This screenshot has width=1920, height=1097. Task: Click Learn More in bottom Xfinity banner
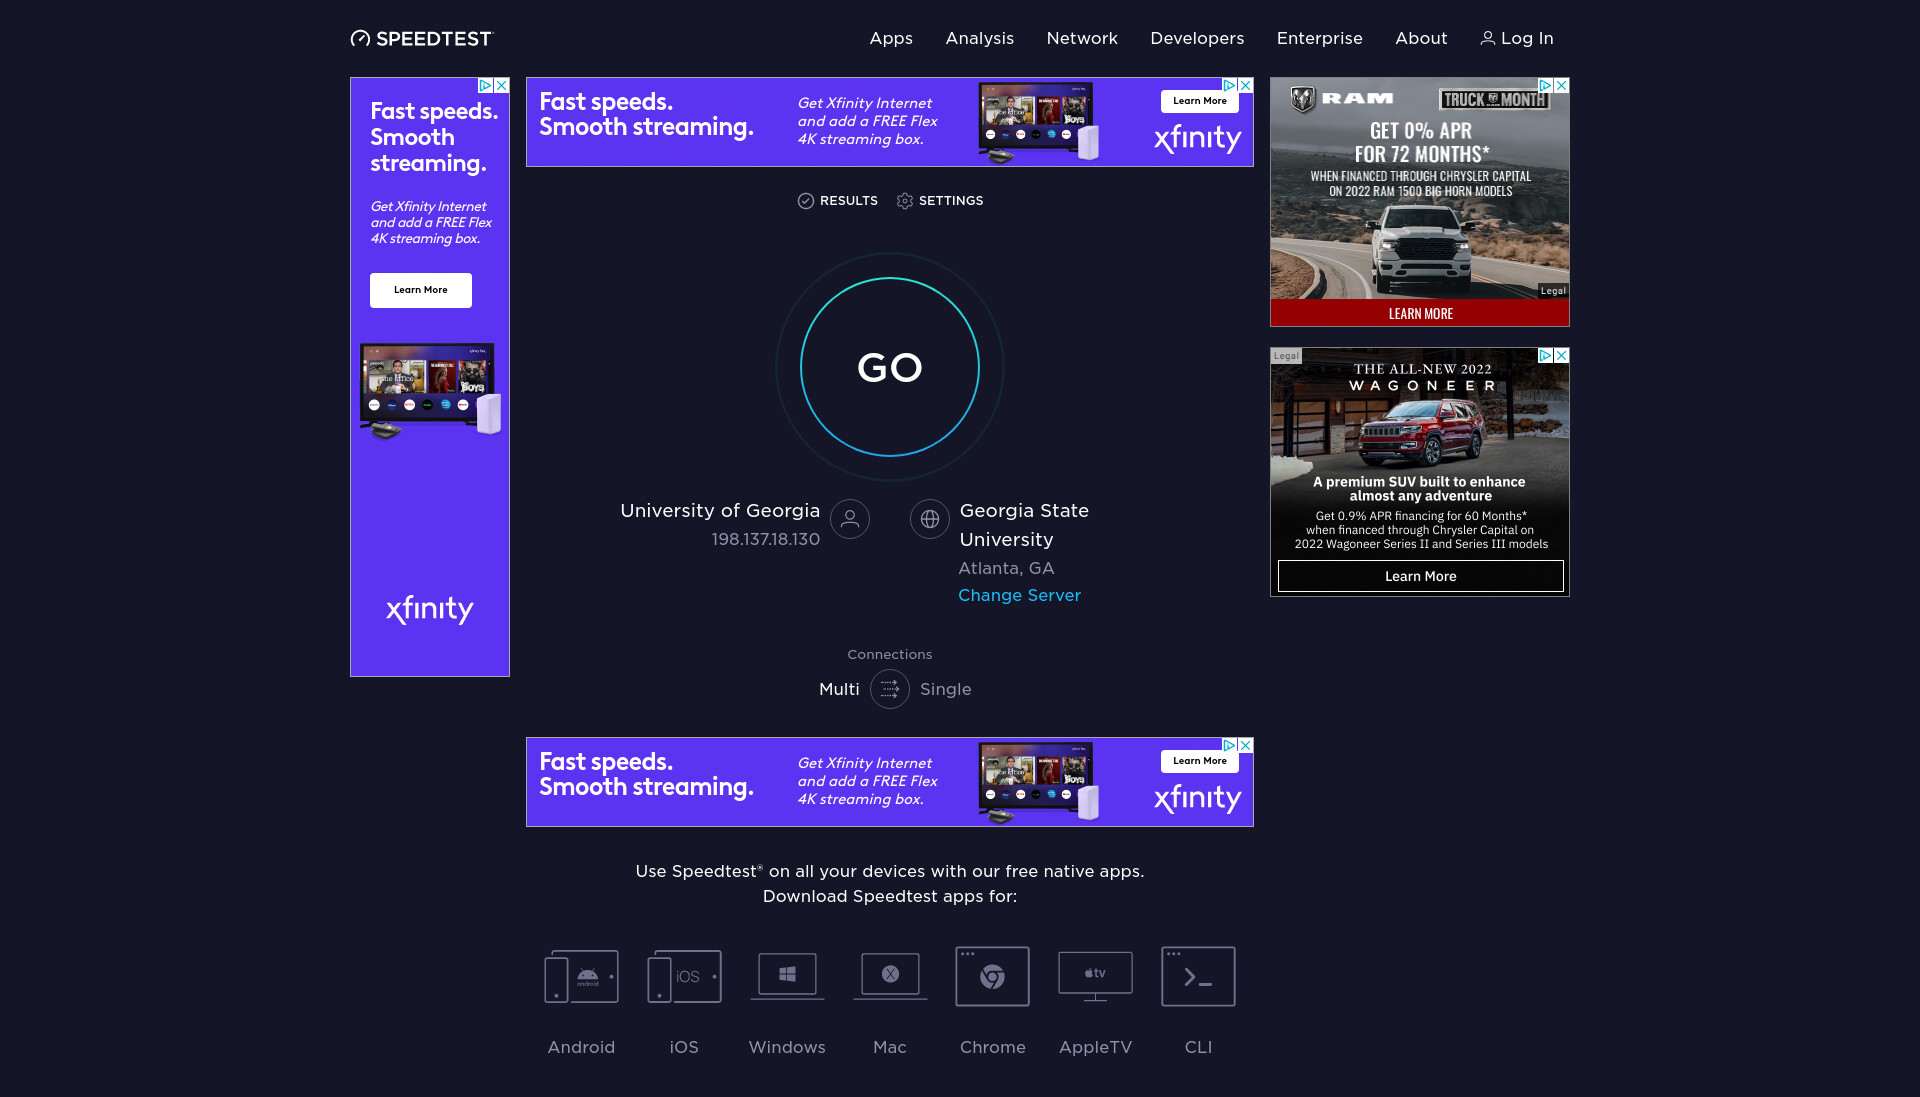point(1200,761)
